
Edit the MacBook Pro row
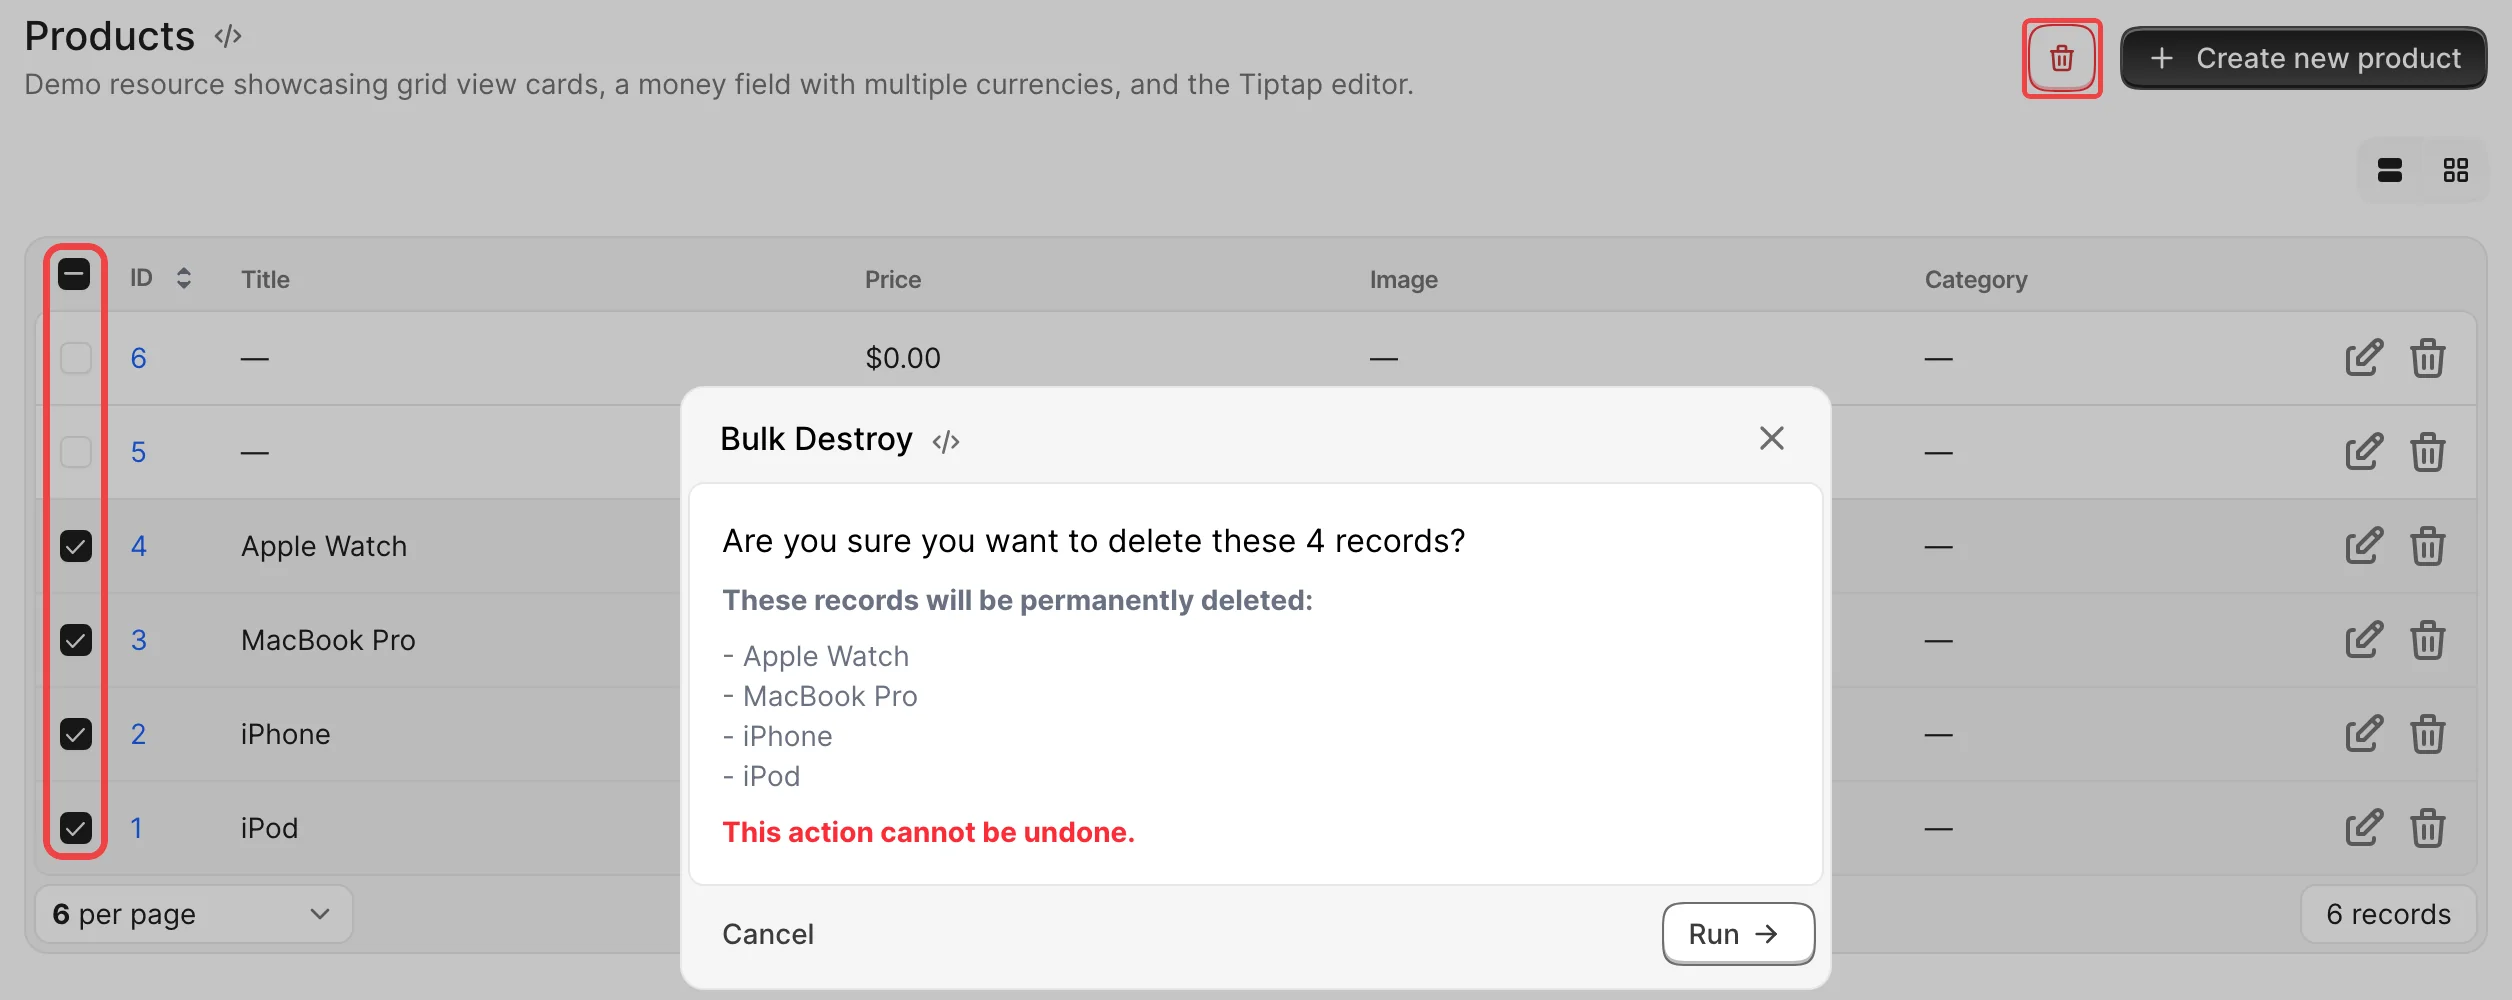pyautogui.click(x=2364, y=640)
